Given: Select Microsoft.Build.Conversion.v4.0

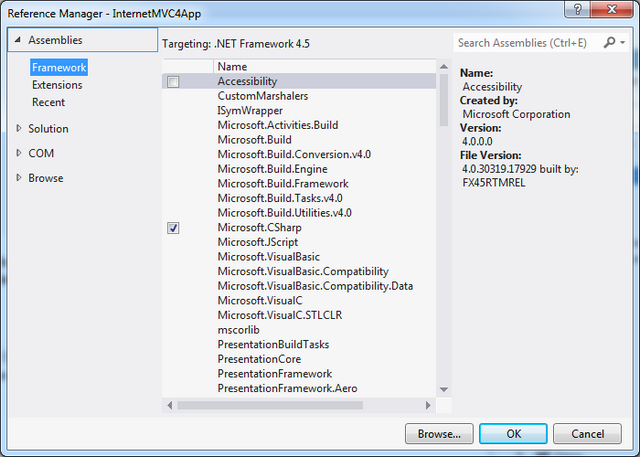Looking at the screenshot, I should coord(299,155).
